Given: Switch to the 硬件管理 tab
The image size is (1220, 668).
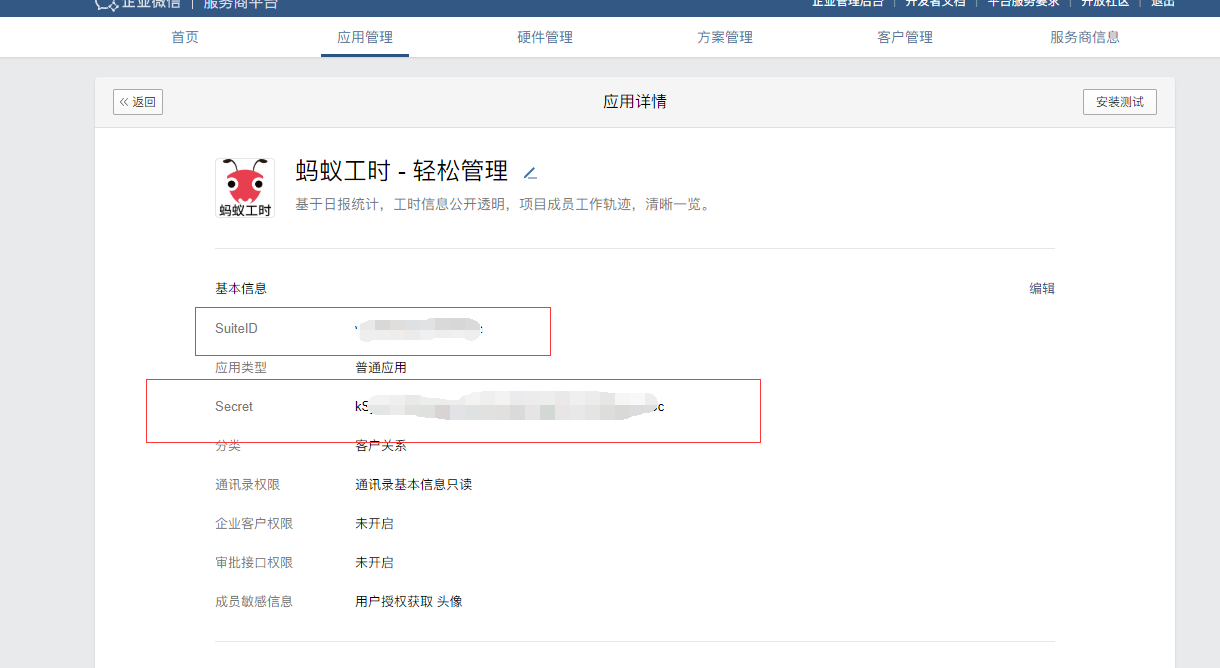Looking at the screenshot, I should click(x=545, y=38).
